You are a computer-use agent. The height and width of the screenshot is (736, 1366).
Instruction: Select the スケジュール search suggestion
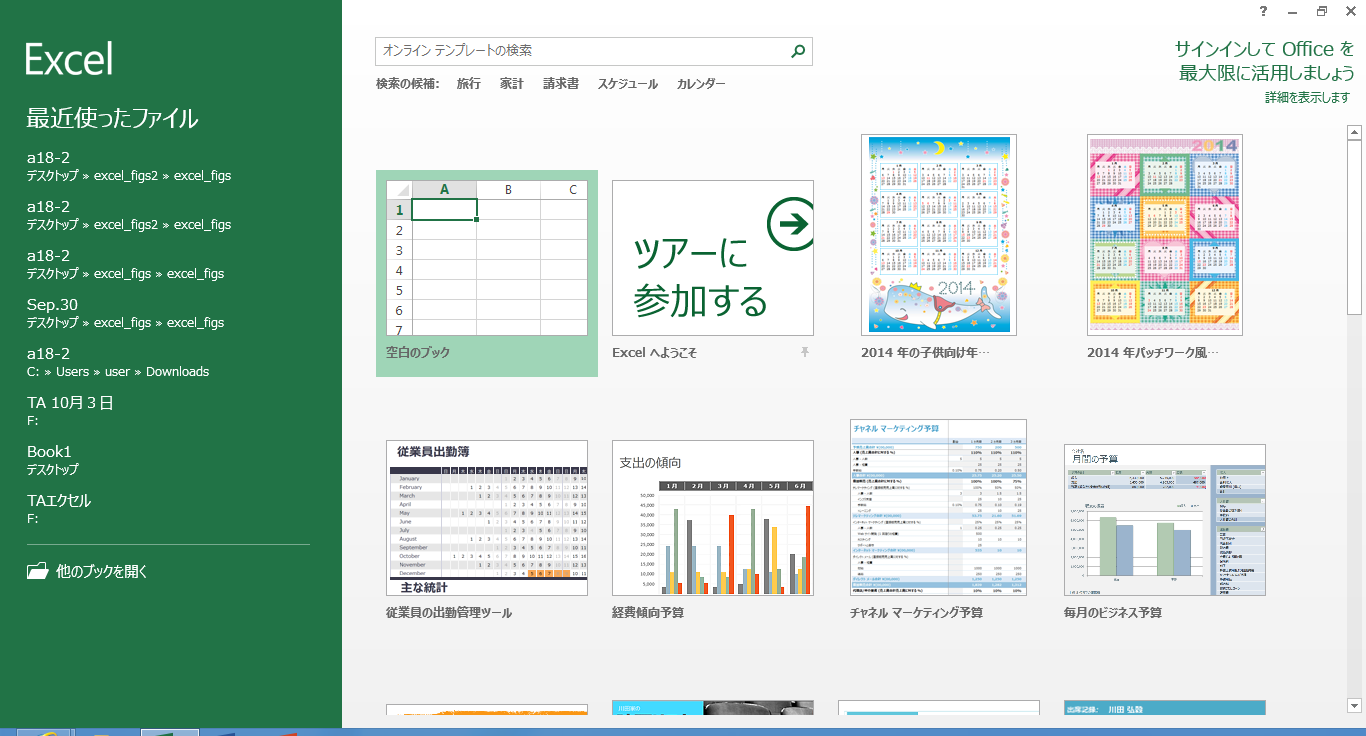(628, 84)
